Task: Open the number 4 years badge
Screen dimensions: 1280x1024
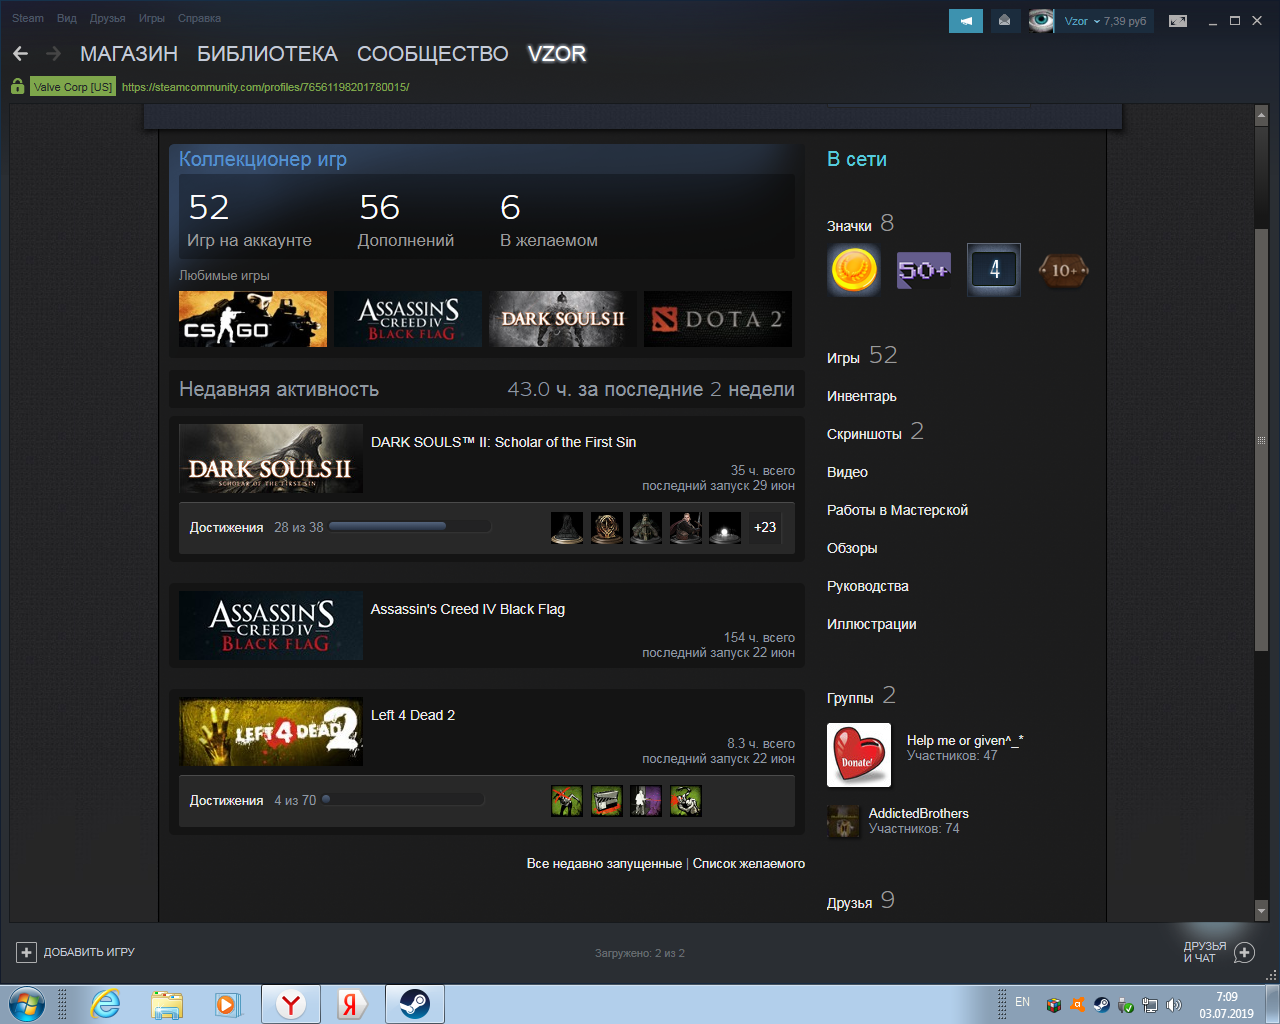Action: 994,270
